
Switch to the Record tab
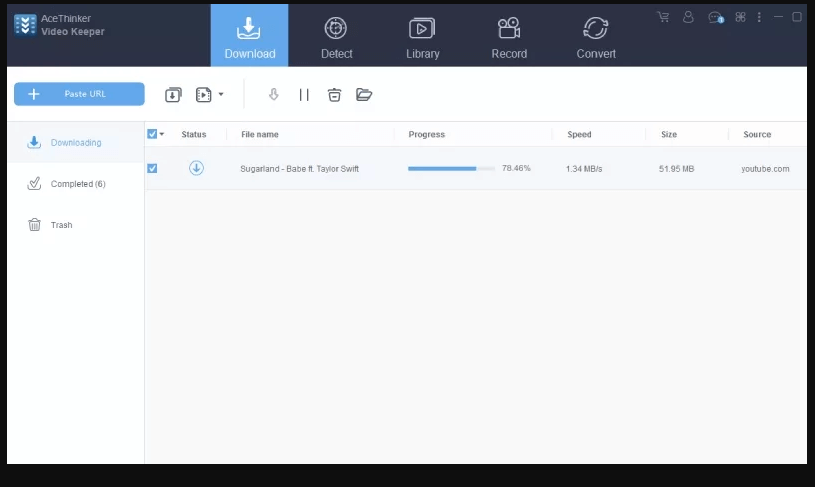click(509, 38)
